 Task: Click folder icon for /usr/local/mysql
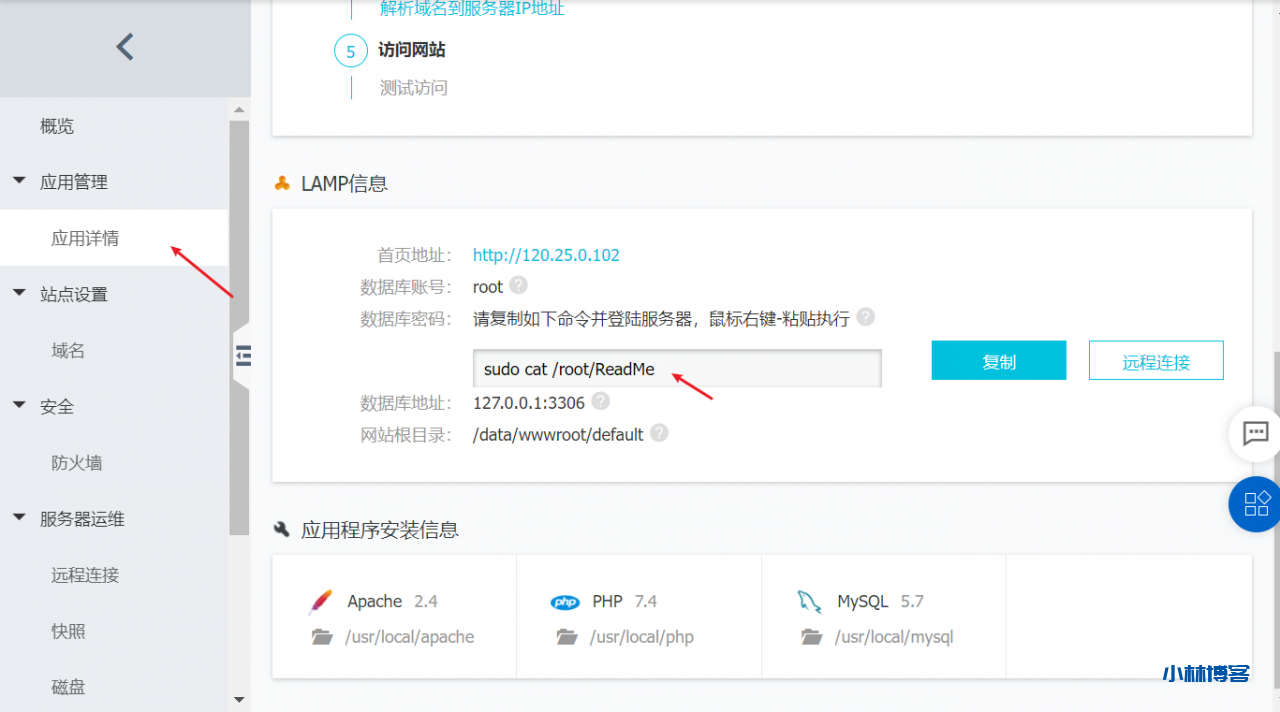812,636
